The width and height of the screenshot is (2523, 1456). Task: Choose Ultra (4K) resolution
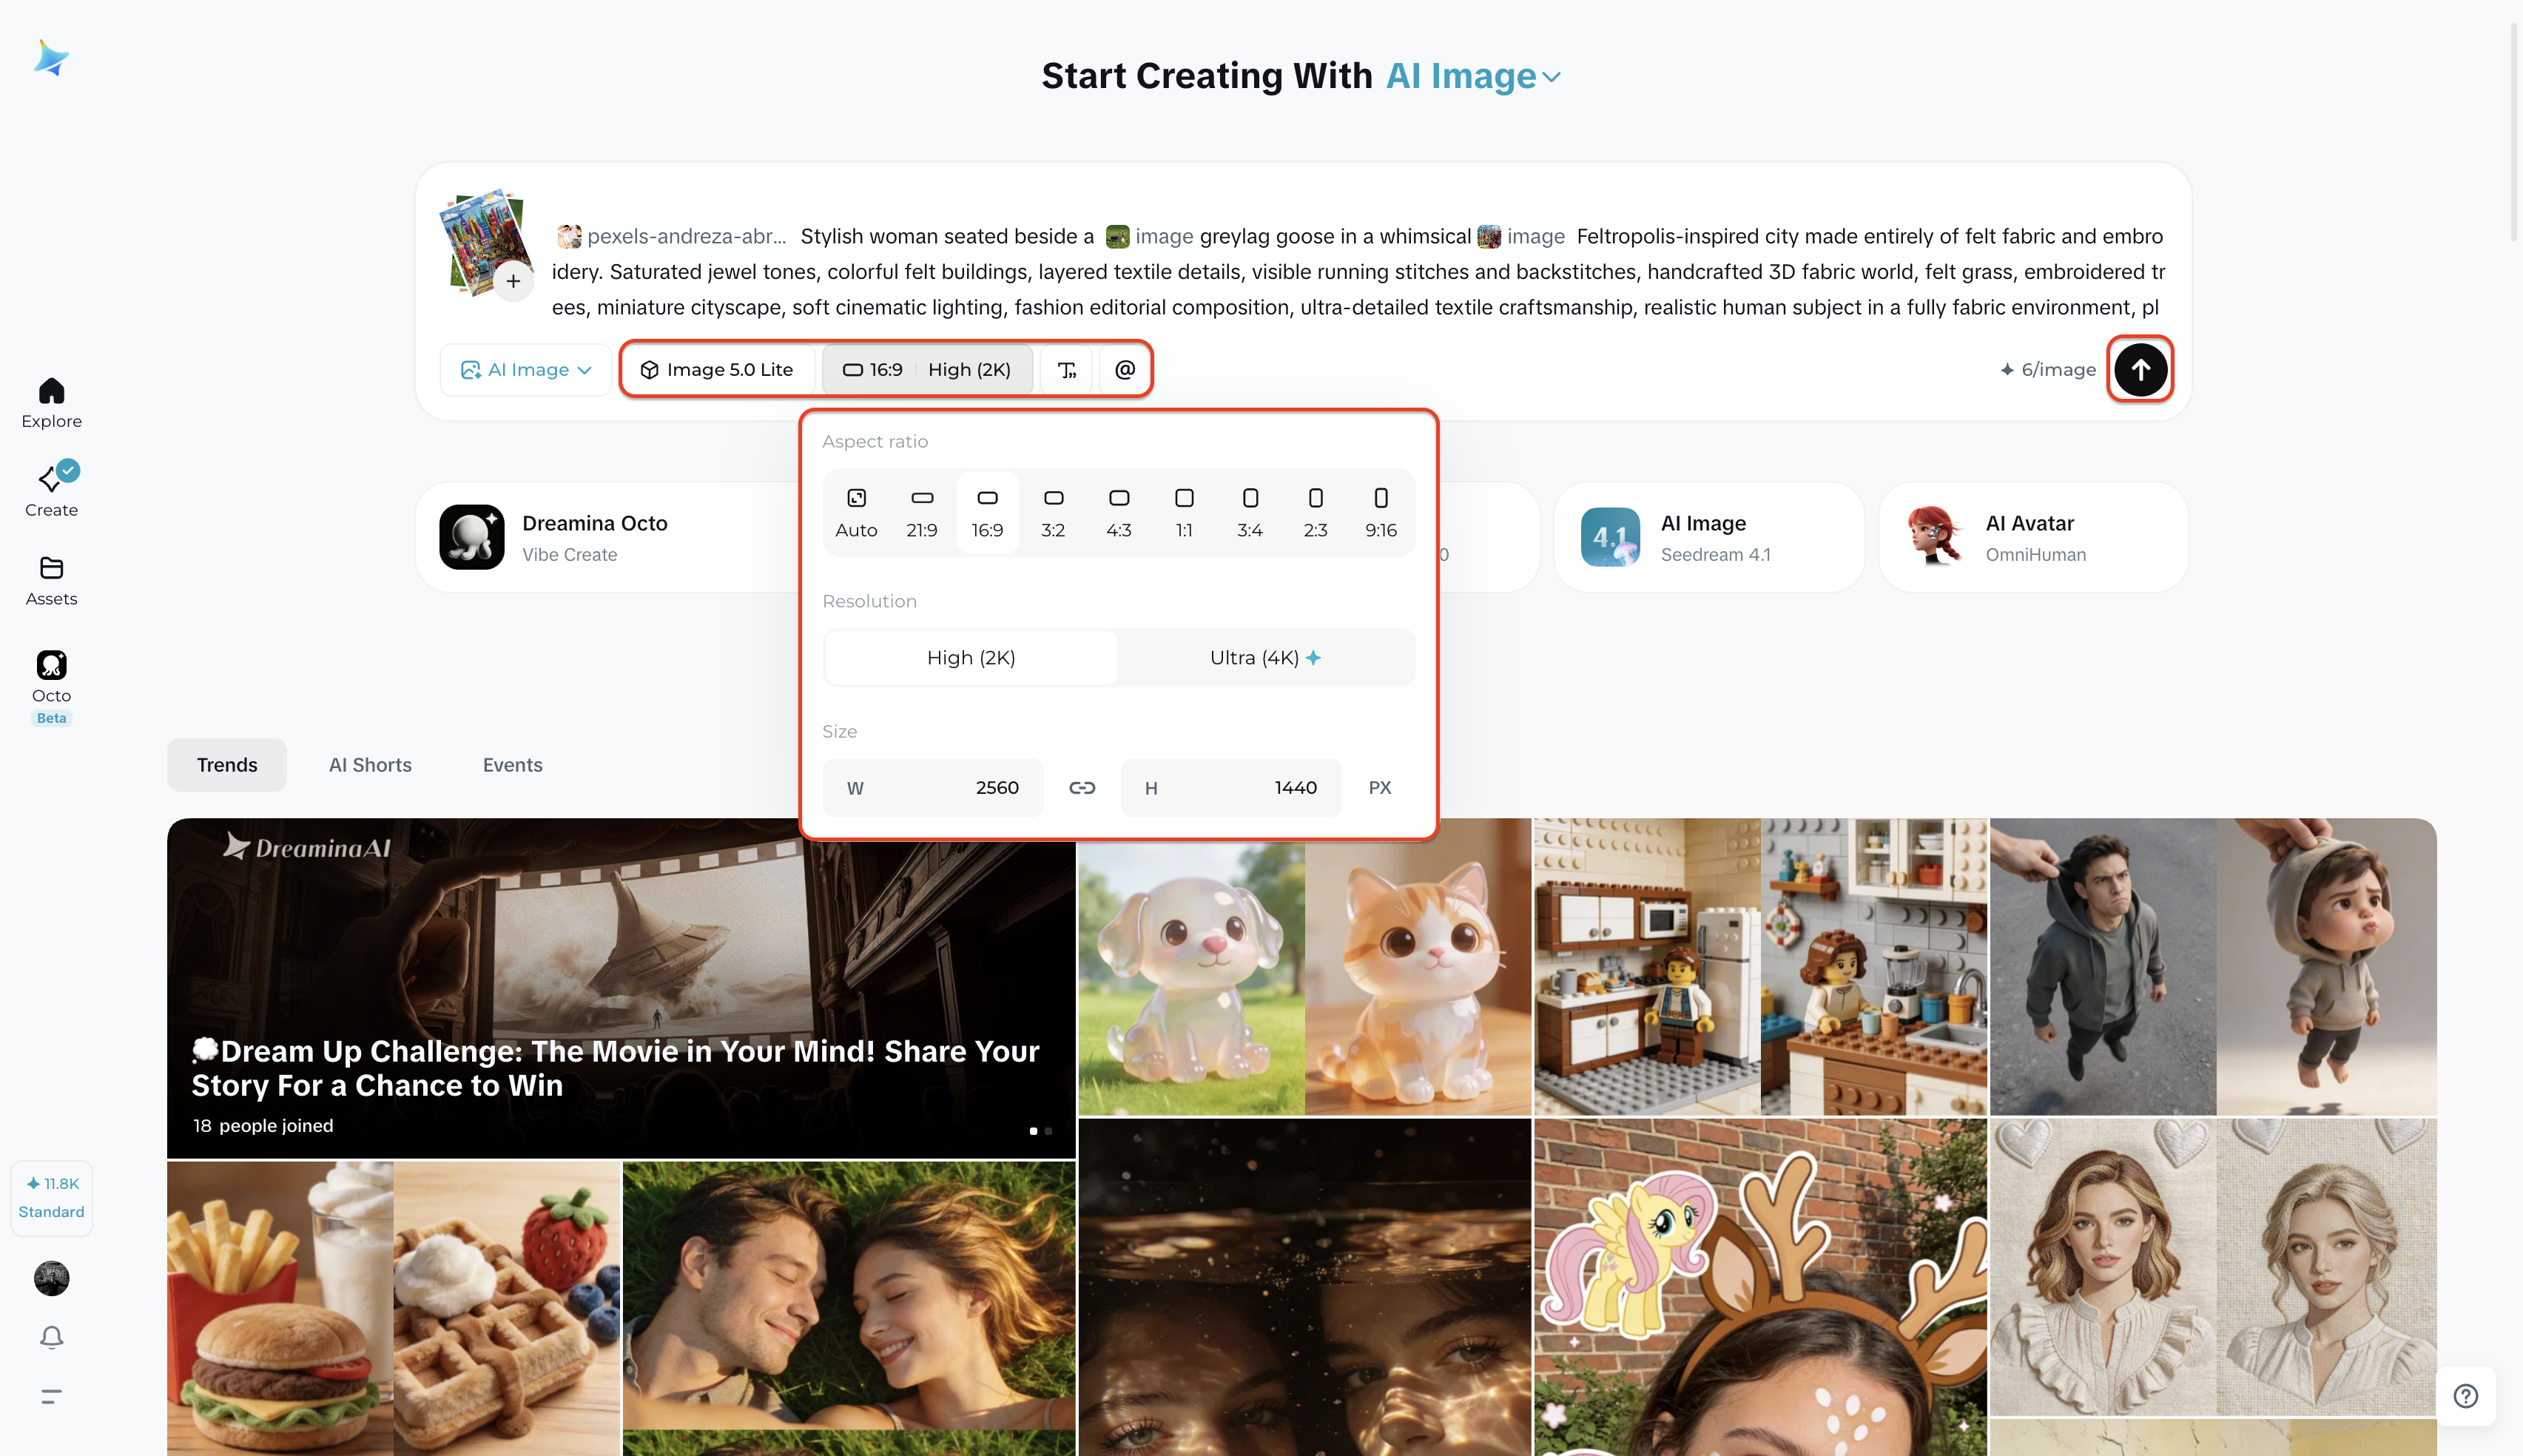click(x=1266, y=658)
